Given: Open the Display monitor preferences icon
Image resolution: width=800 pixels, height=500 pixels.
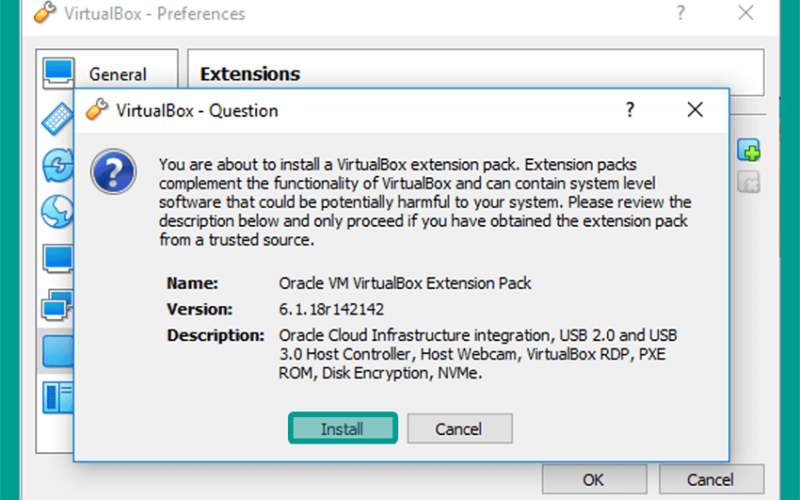Looking at the screenshot, I should (x=58, y=258).
